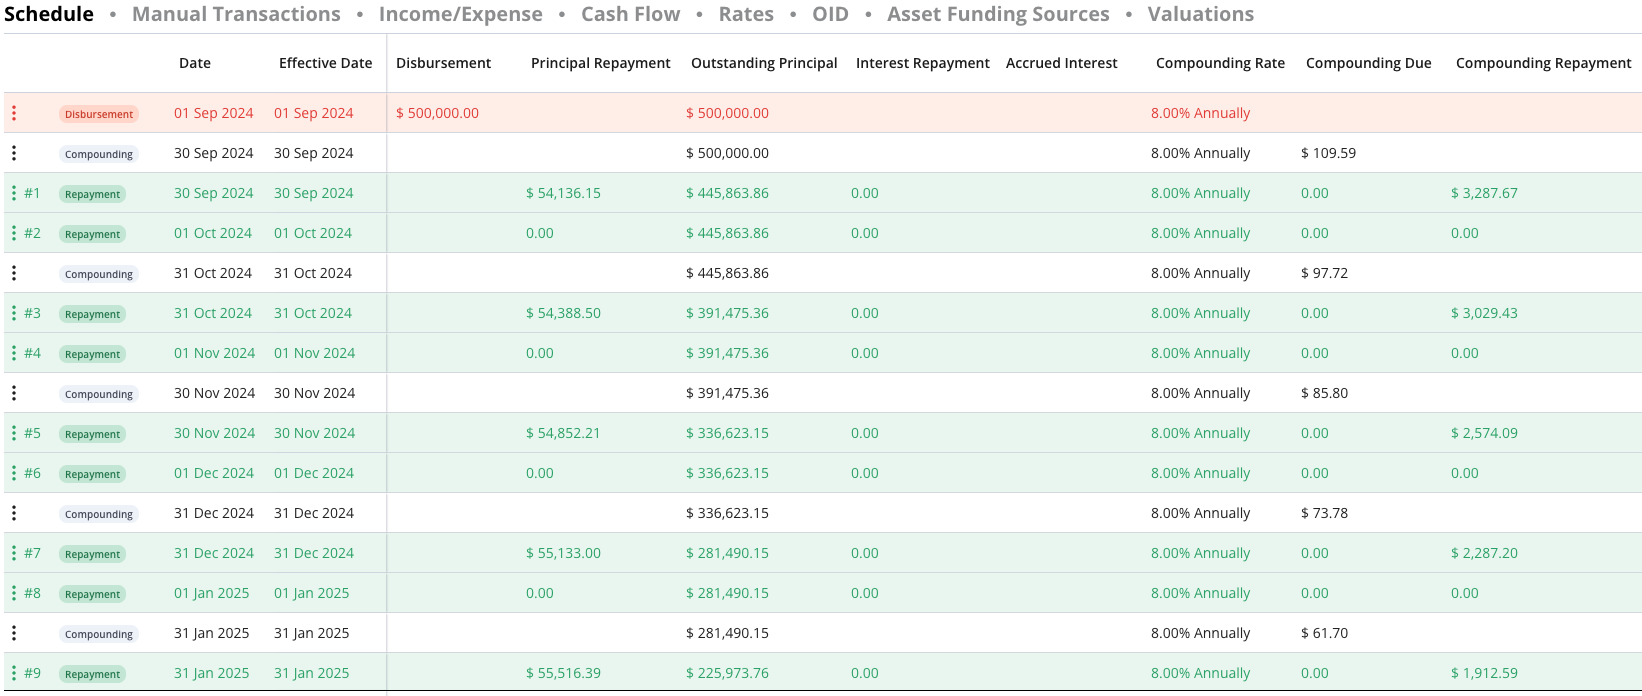Viewport: 1642px width, 696px height.
Task: Open the Disbursement row's three-dot menu
Action: 14,113
